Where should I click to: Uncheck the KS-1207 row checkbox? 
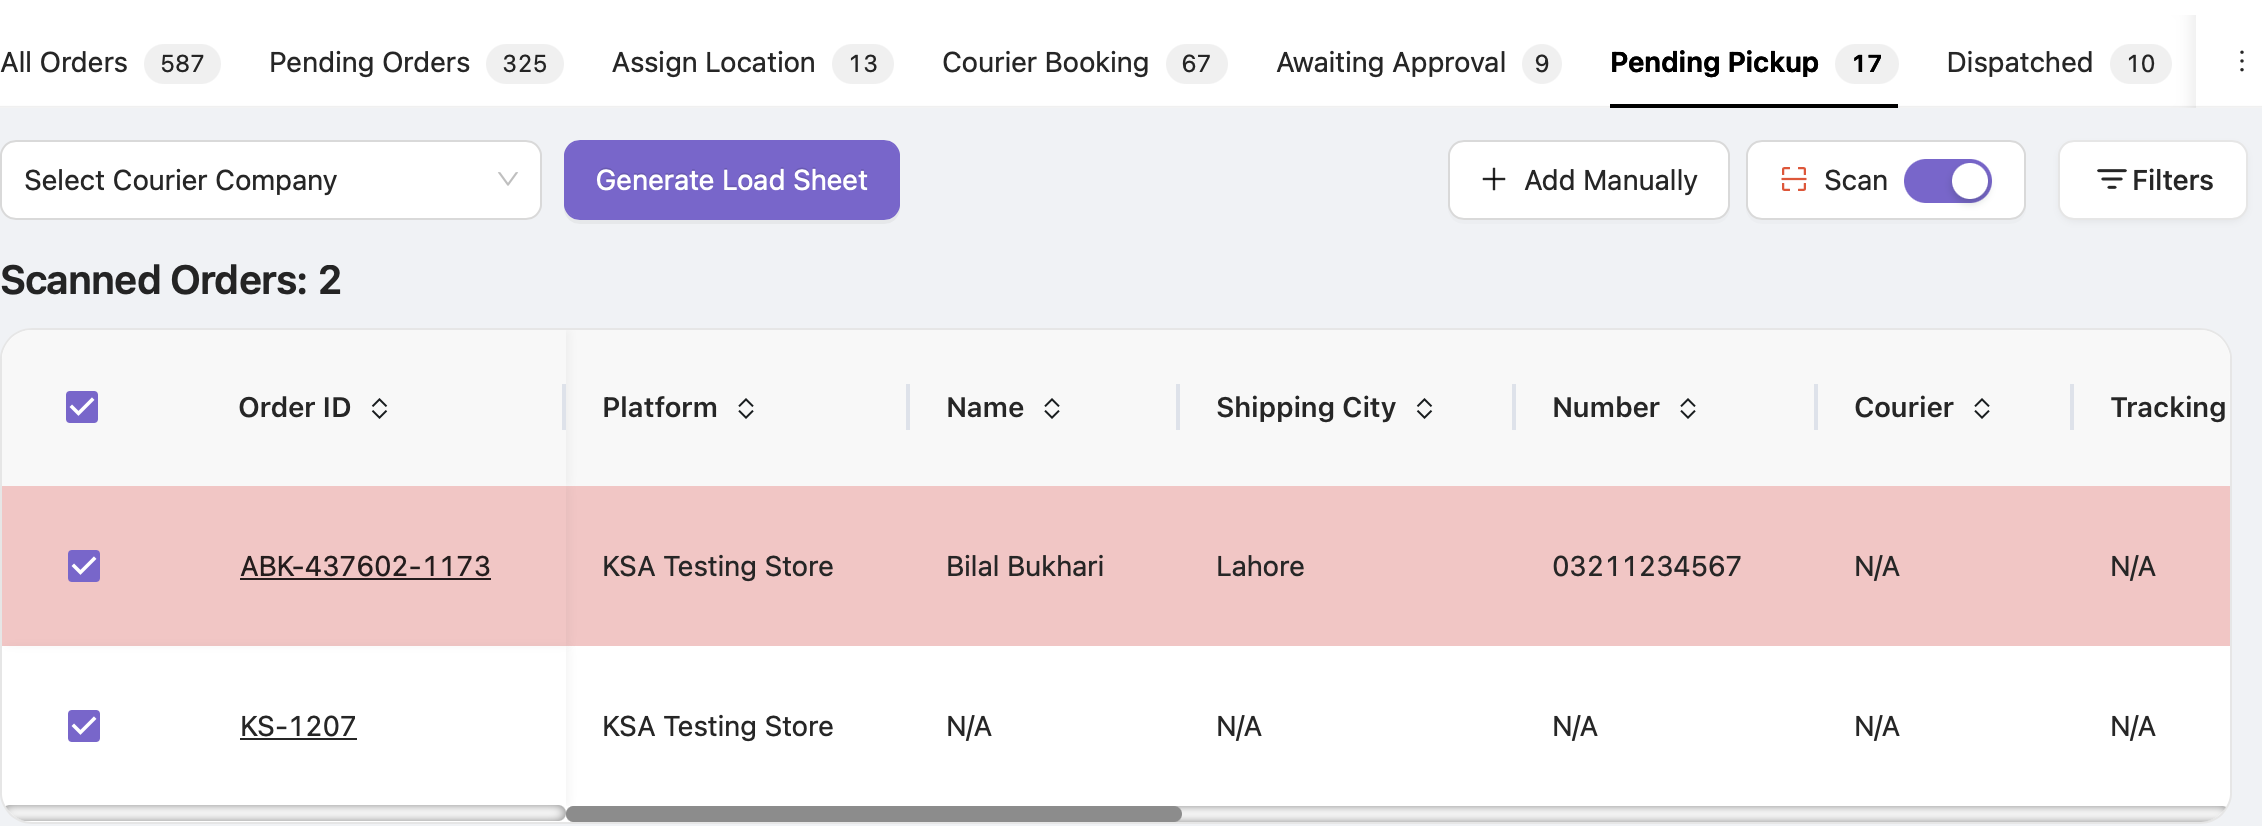click(84, 726)
